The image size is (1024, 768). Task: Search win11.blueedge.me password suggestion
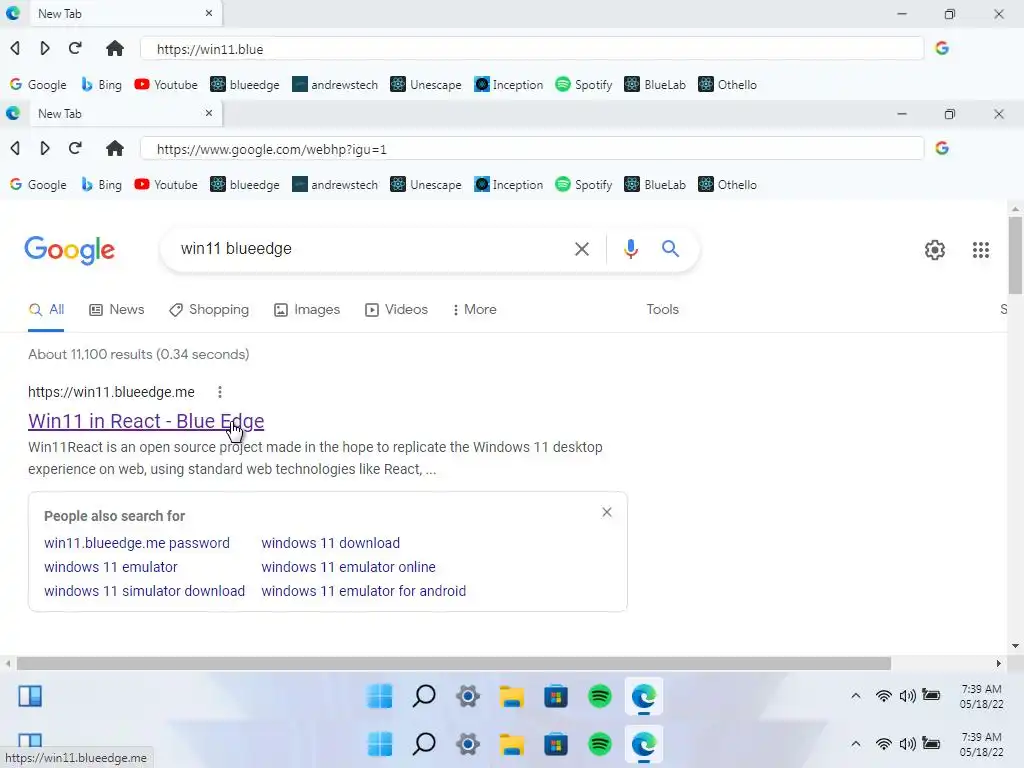coord(137,543)
